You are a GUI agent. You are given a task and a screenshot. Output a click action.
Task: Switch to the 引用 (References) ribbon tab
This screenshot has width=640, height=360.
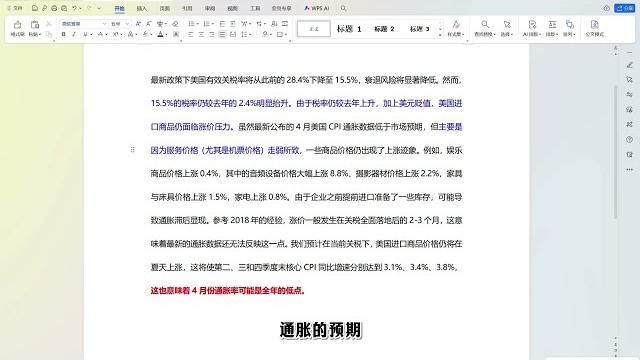point(187,8)
